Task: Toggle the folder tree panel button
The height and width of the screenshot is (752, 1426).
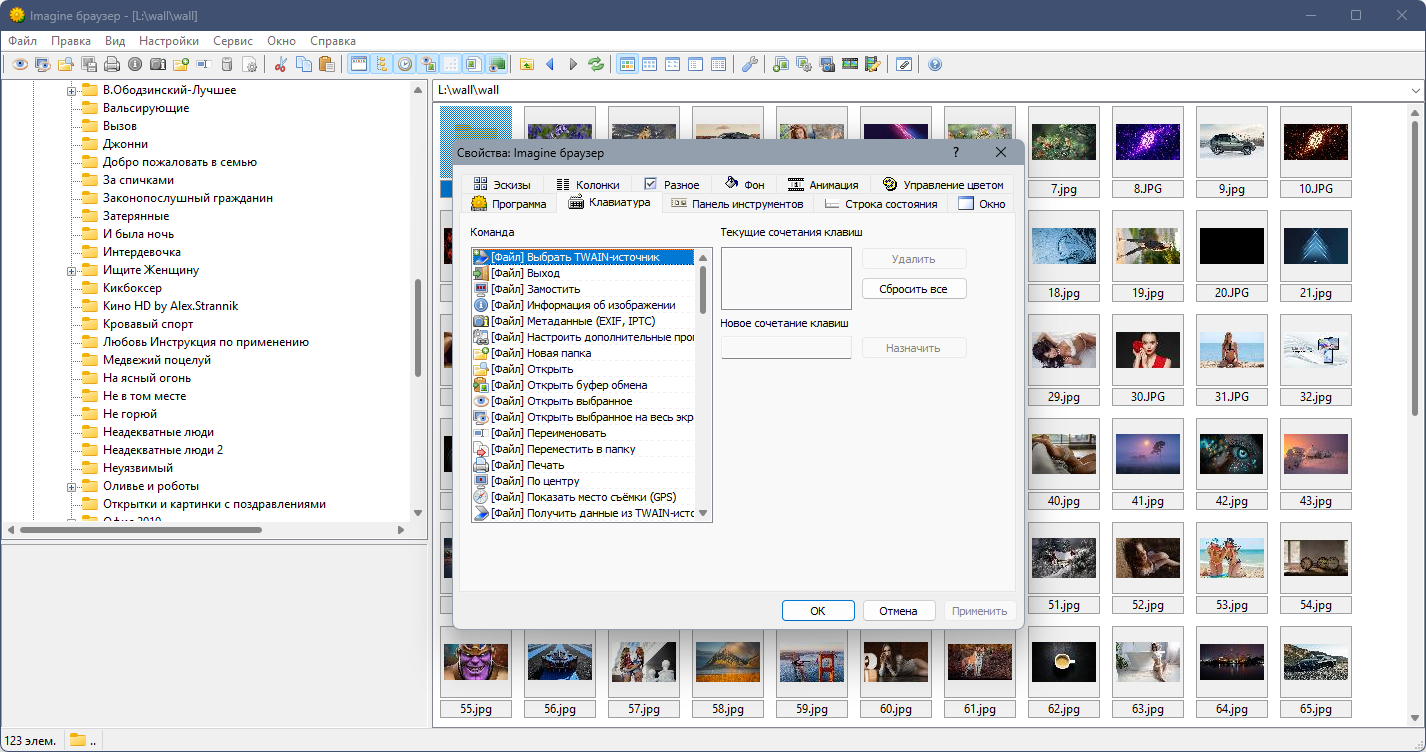Action: click(x=381, y=65)
